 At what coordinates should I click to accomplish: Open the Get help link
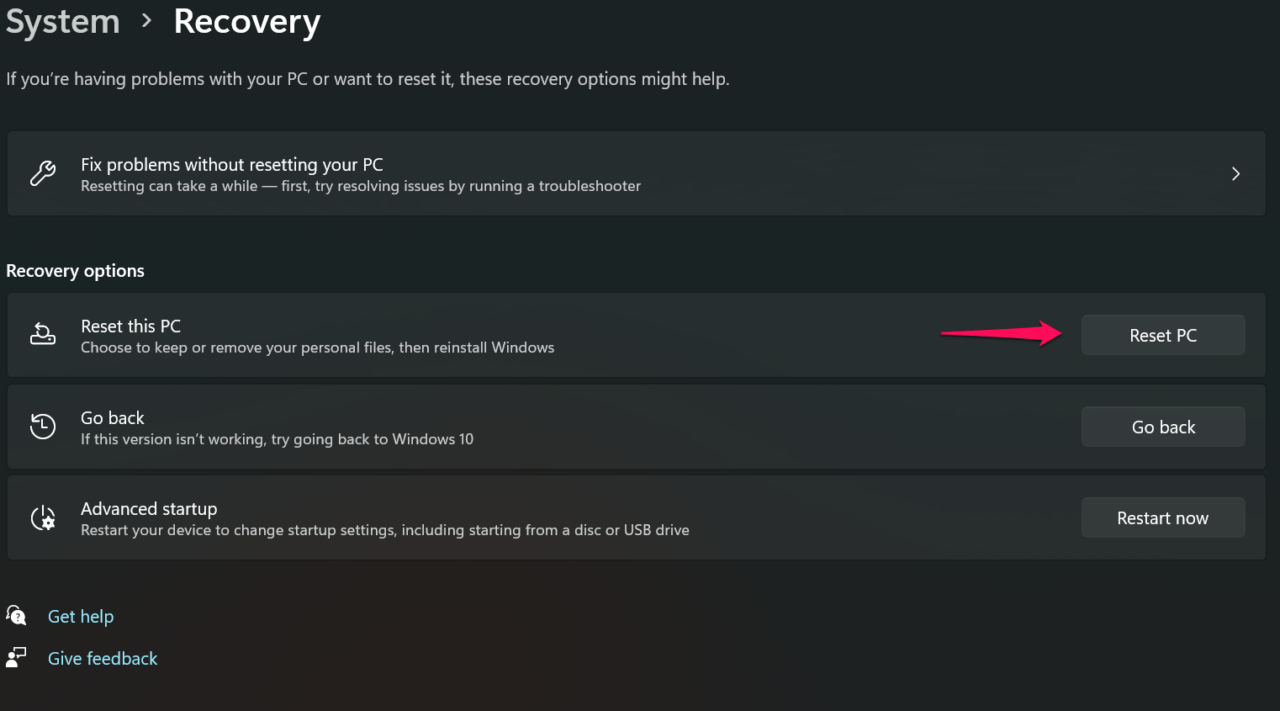point(81,616)
